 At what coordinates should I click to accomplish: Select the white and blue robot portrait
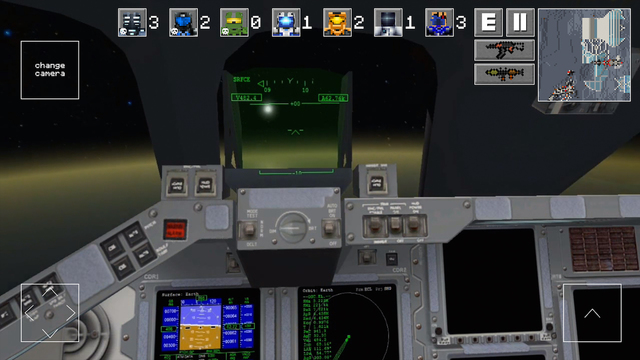pos(286,22)
